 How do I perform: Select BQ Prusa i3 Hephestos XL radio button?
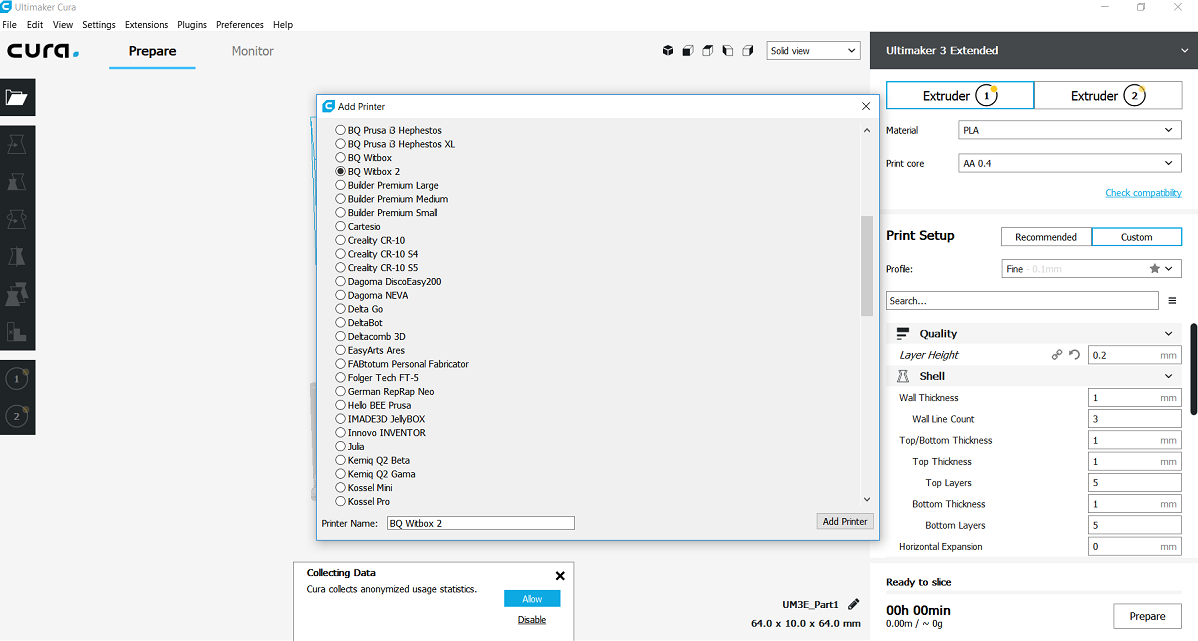click(340, 144)
